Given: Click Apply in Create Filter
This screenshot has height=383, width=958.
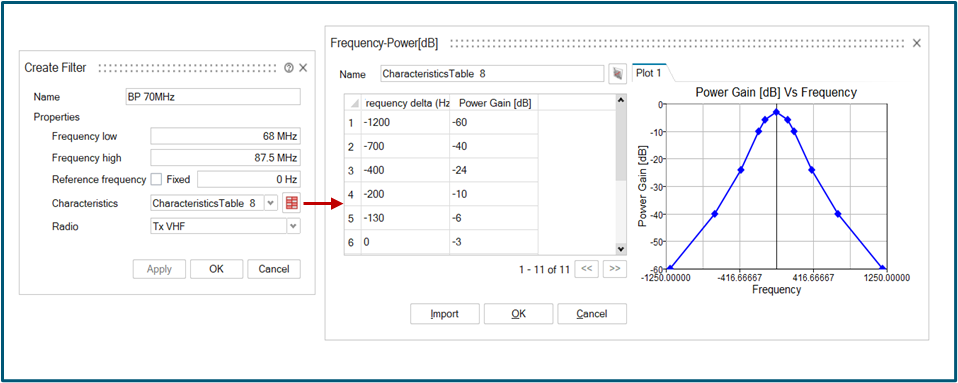Looking at the screenshot, I should [159, 269].
